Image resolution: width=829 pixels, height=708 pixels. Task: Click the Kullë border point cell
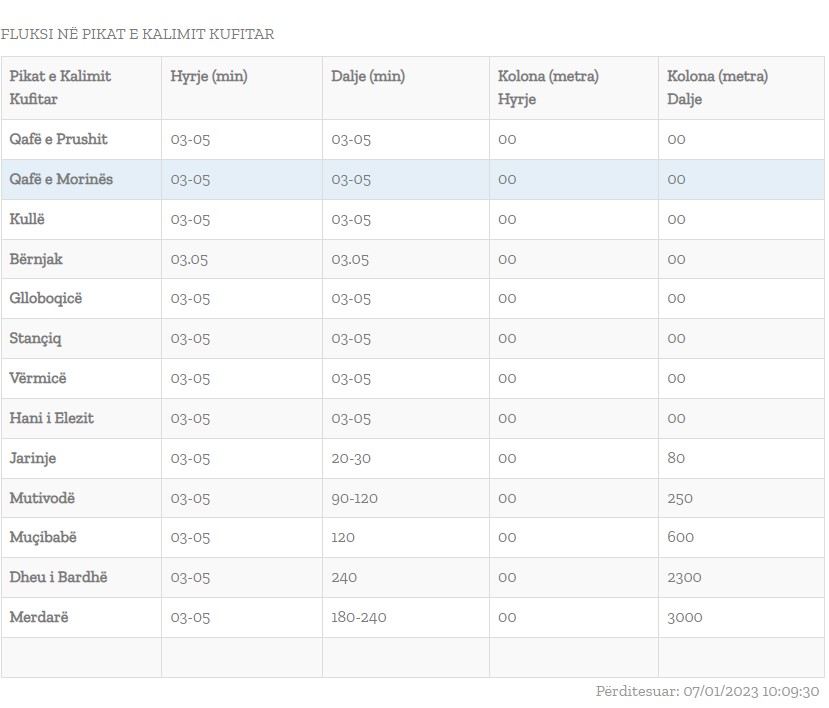(x=27, y=219)
